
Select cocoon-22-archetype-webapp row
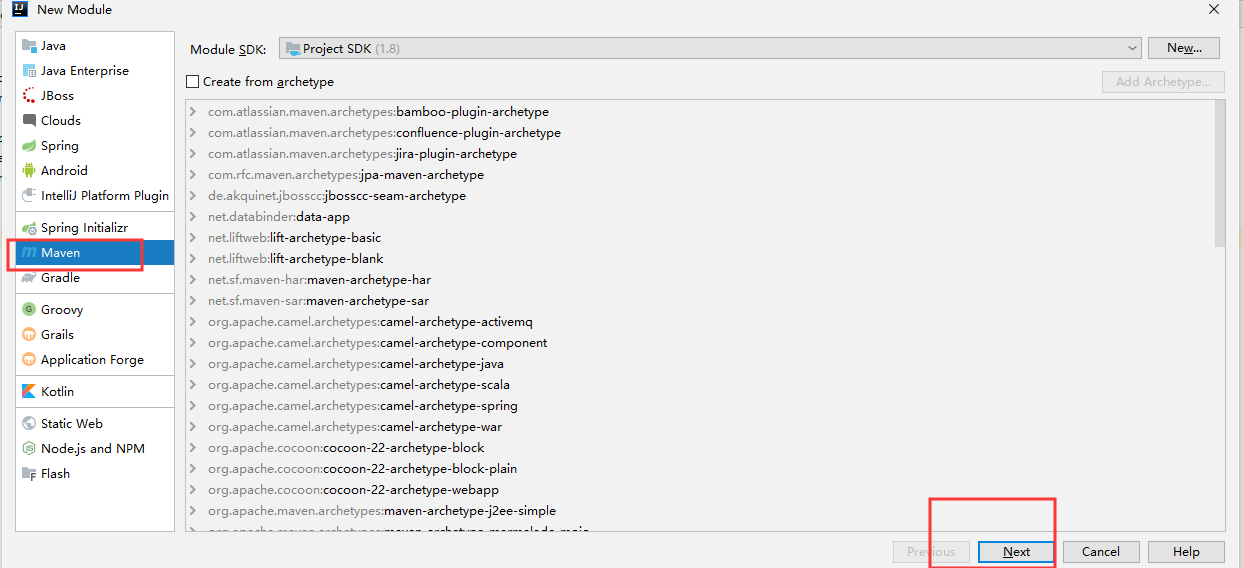700,490
